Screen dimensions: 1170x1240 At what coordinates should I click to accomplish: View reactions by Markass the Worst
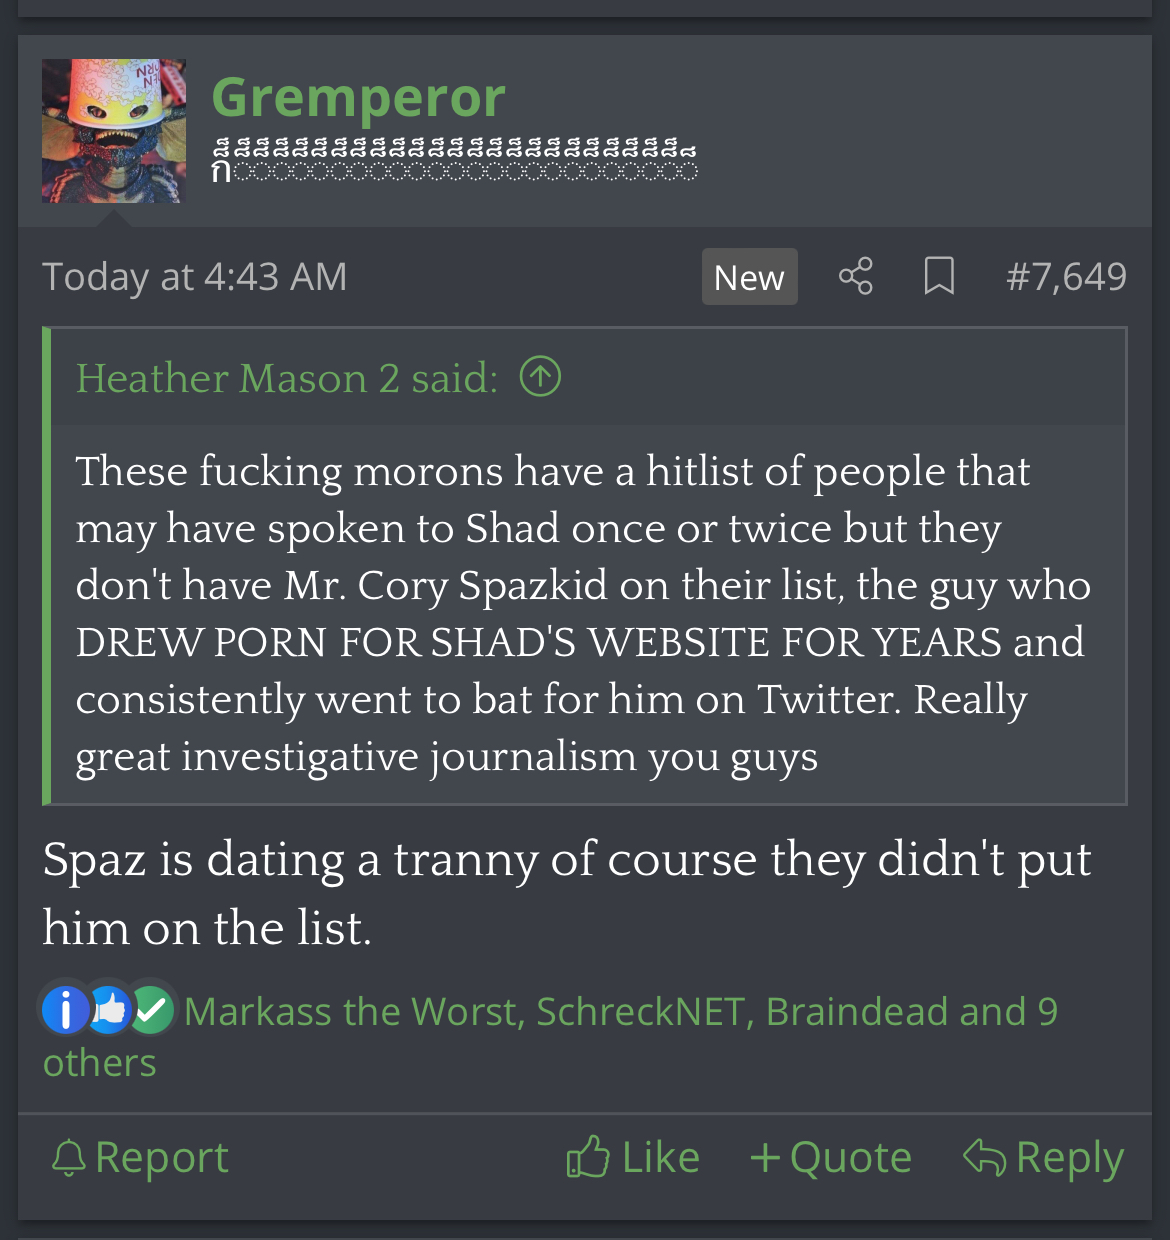(x=354, y=1011)
